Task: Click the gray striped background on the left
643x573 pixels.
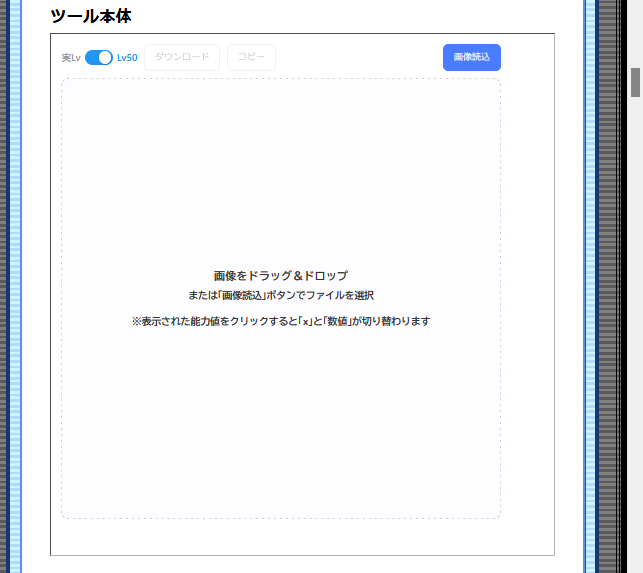Action: pos(3,300)
